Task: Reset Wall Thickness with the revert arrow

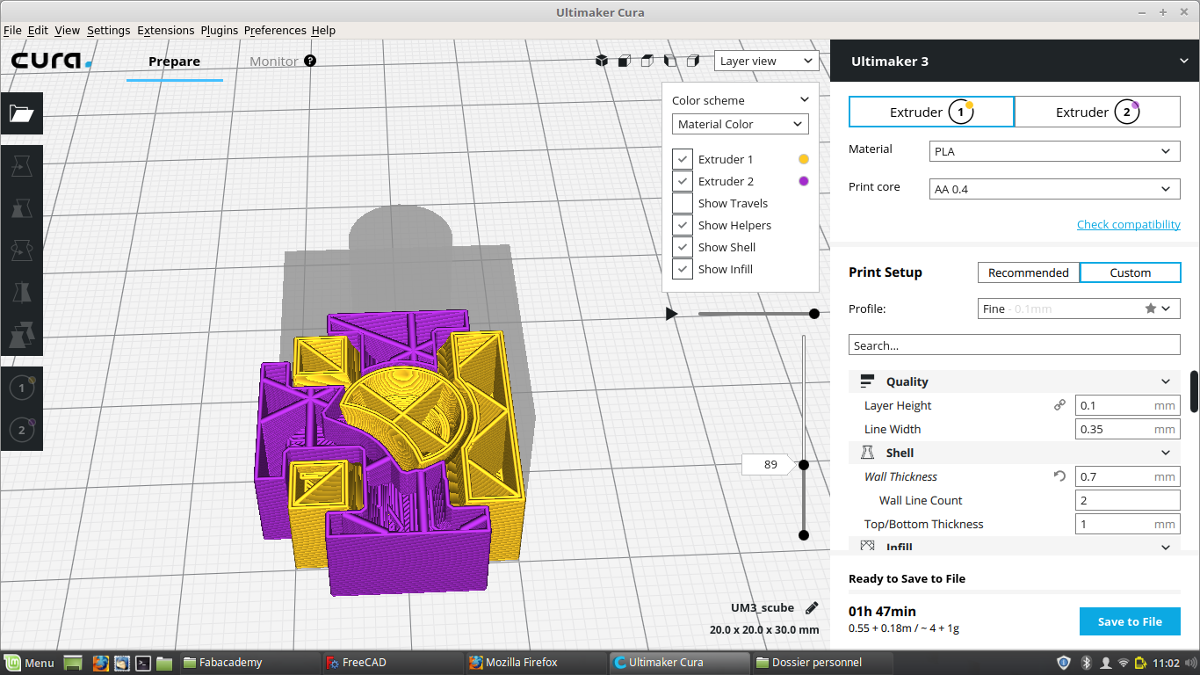Action: click(x=1059, y=477)
